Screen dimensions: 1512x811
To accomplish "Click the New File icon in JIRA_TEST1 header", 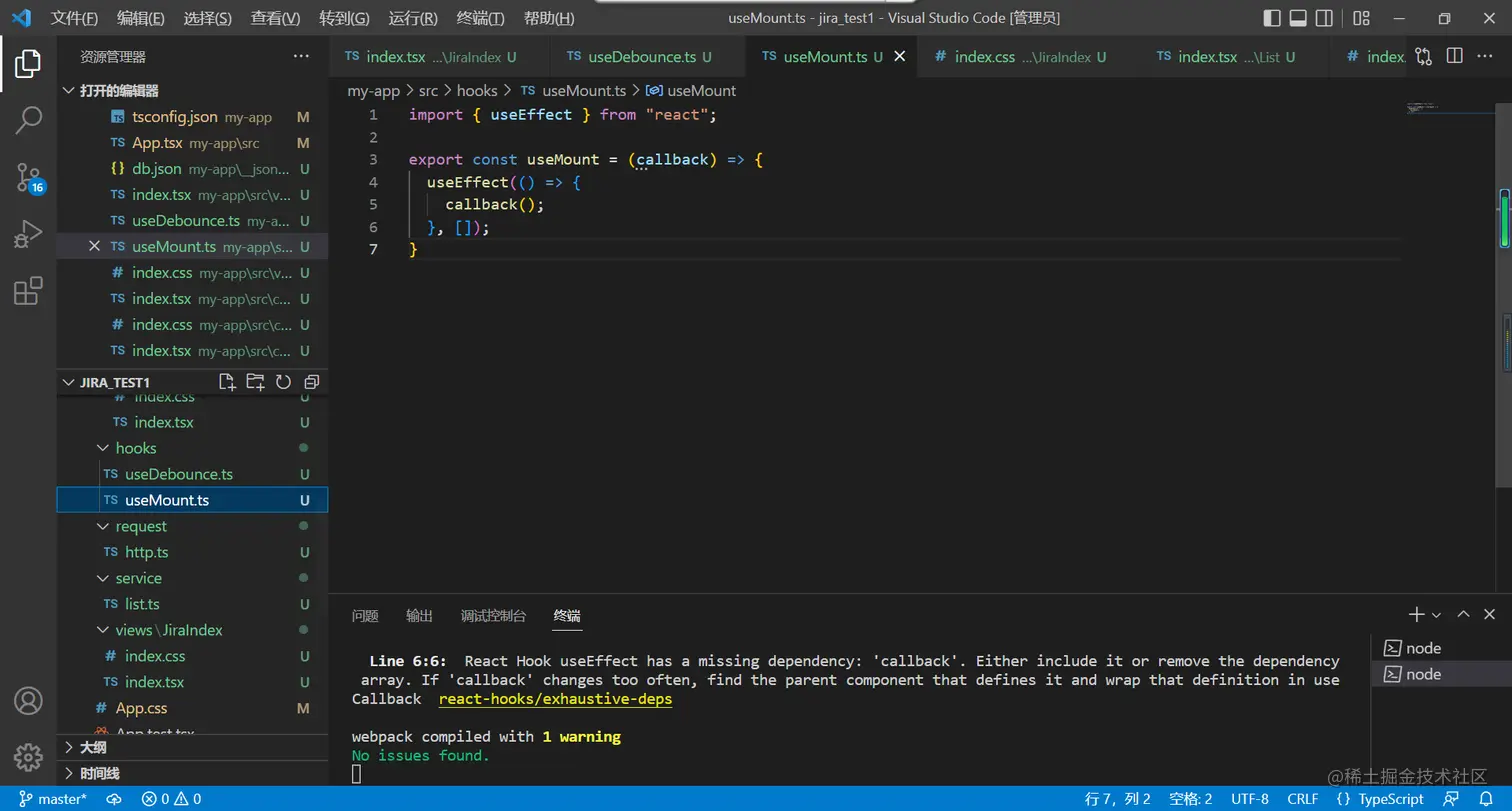I will pos(227,382).
